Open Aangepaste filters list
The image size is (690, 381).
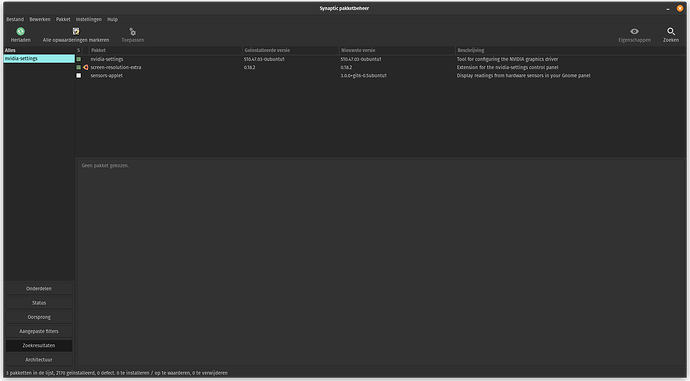39,331
